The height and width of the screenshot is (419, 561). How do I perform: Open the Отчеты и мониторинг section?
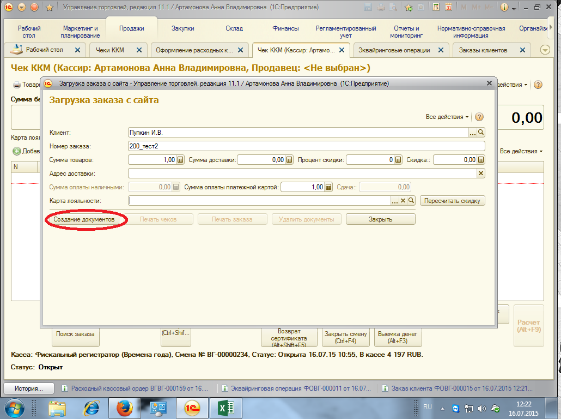(406, 31)
